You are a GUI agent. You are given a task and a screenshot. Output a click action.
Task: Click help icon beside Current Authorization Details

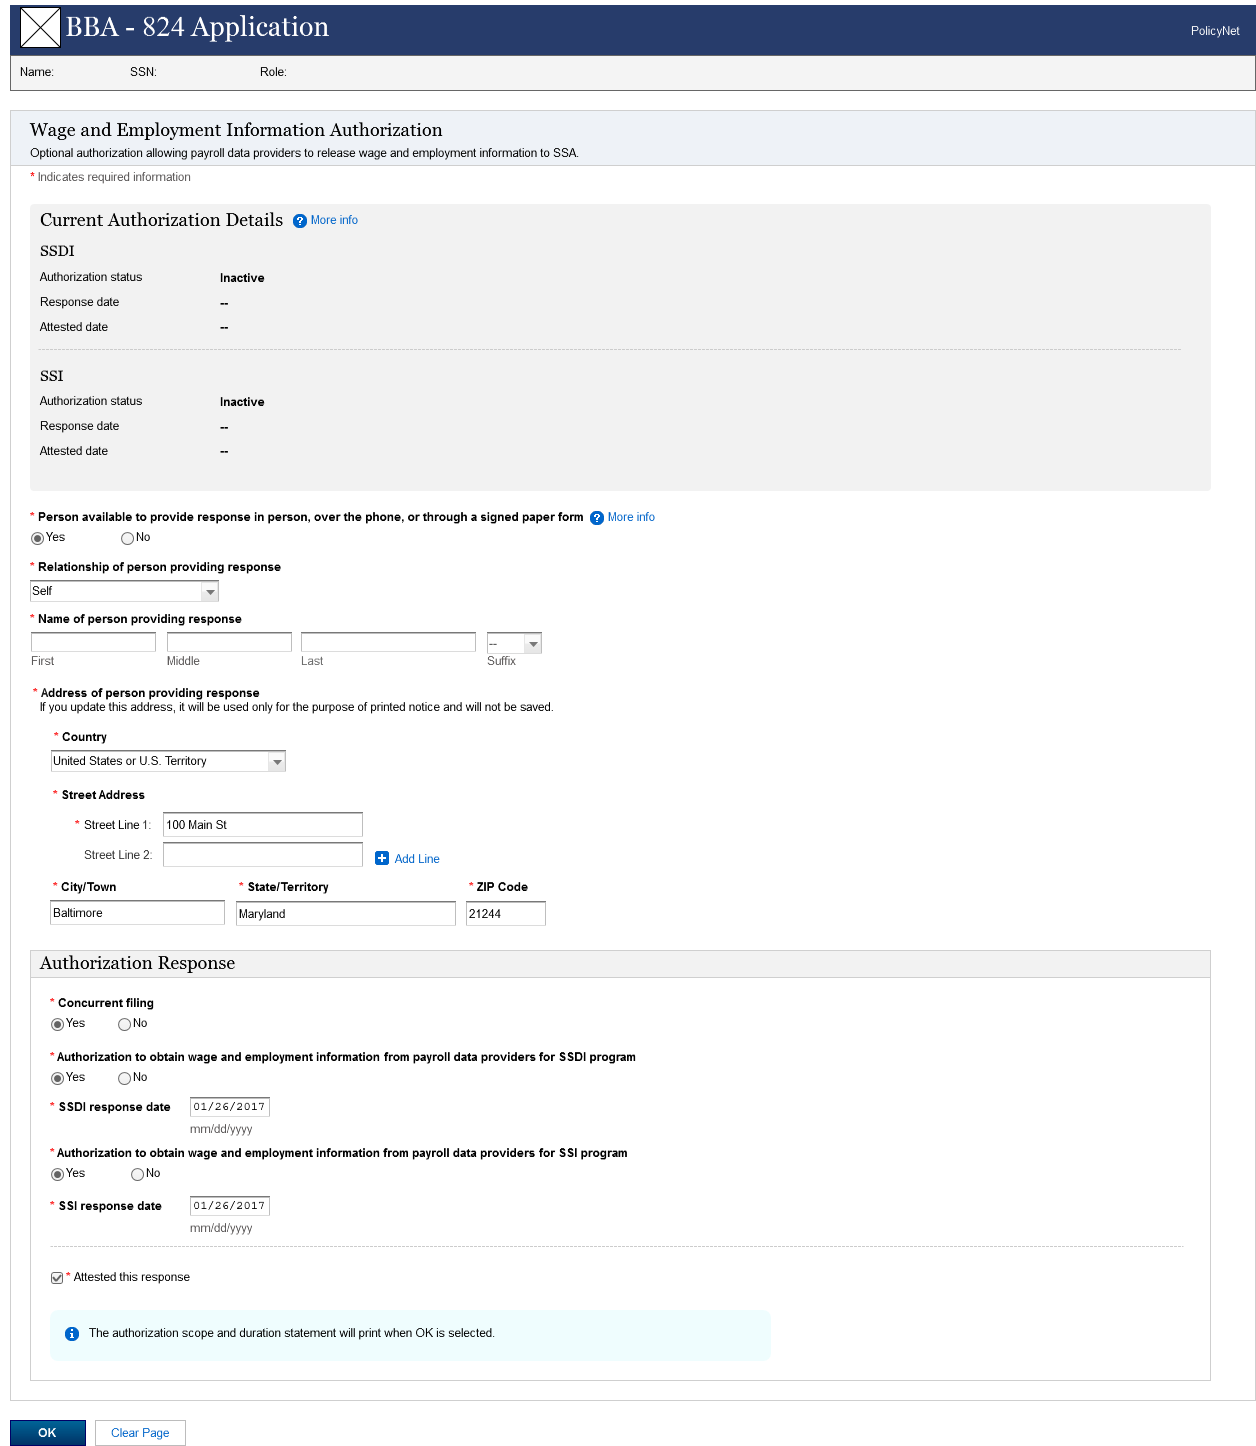pyautogui.click(x=300, y=221)
